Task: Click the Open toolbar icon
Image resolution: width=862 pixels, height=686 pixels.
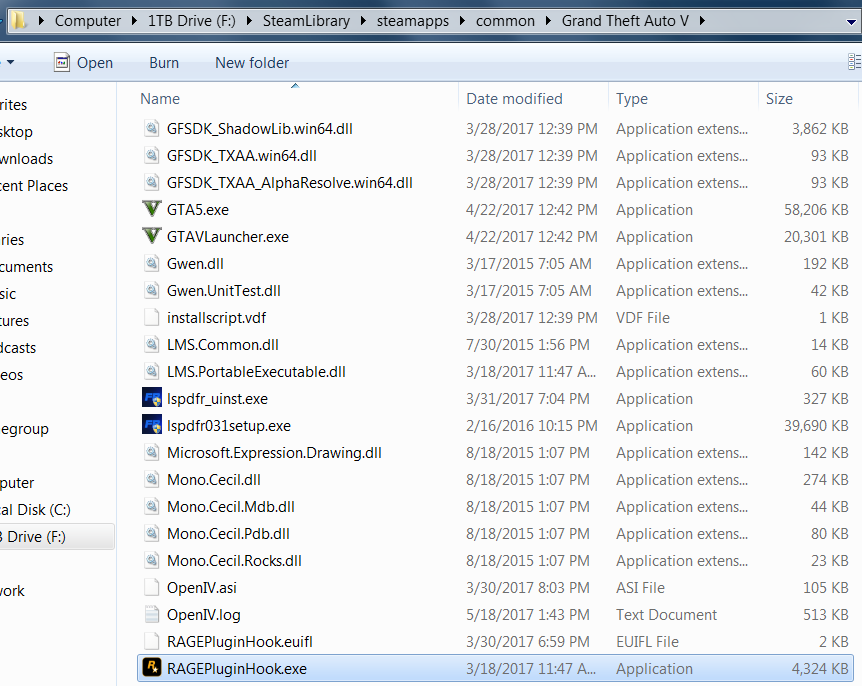Action: (x=62, y=63)
